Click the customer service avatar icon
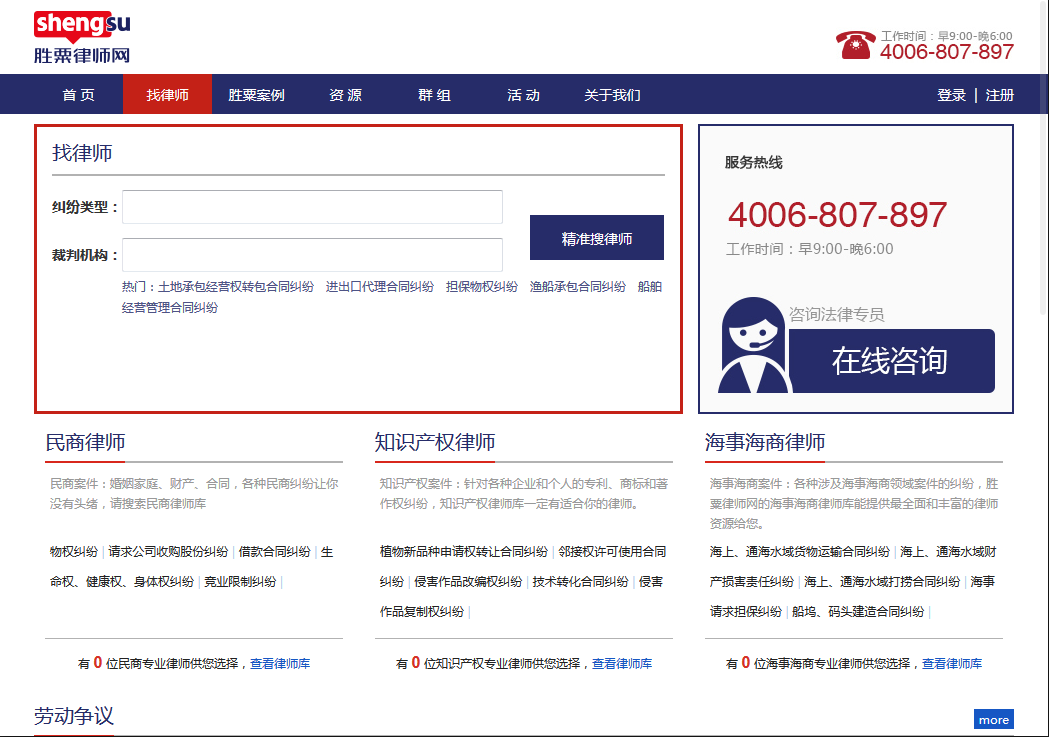Screen dimensions: 1049x737 (x=754, y=345)
